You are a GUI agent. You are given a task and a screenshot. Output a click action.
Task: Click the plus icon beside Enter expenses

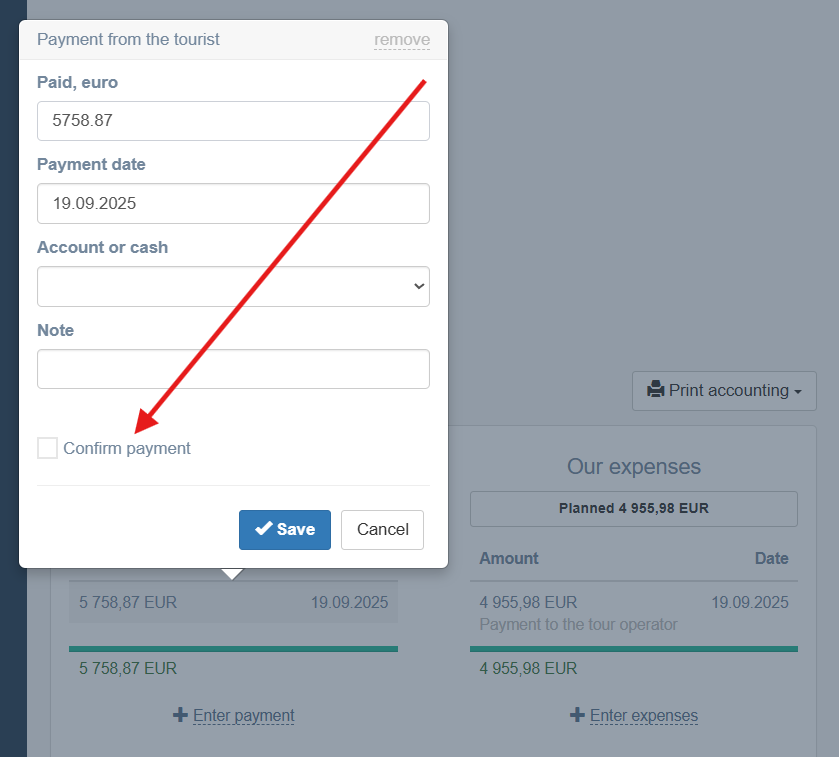tap(577, 715)
